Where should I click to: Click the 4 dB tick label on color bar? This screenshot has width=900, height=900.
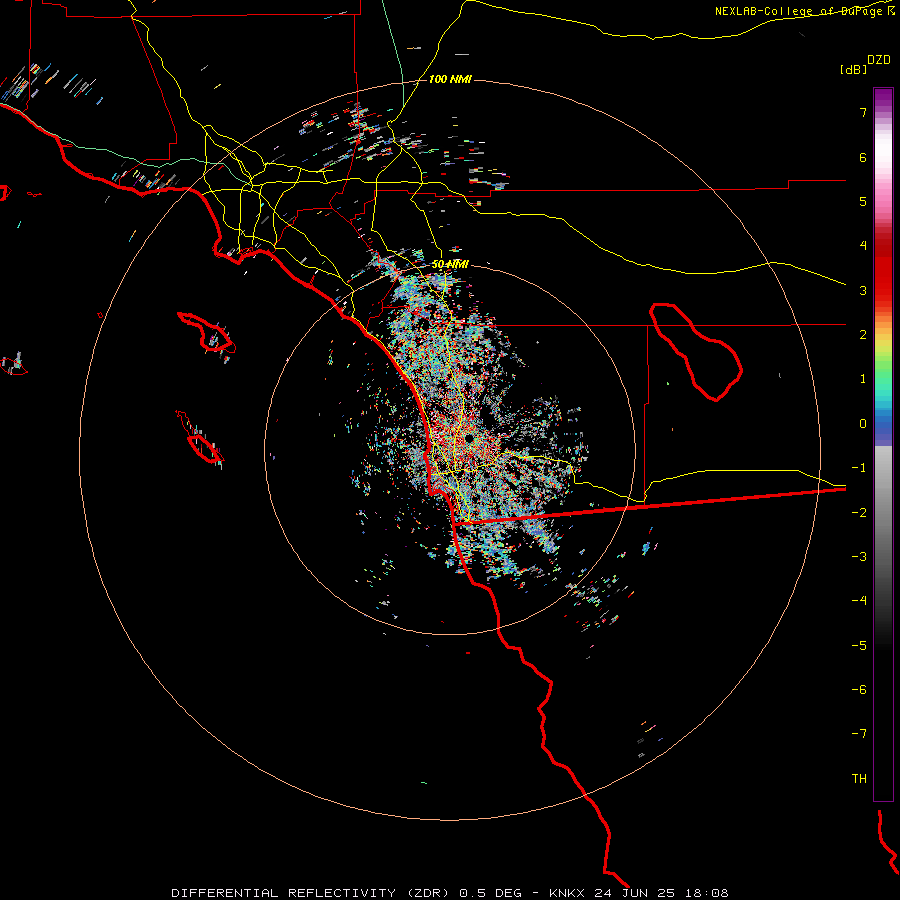863,246
